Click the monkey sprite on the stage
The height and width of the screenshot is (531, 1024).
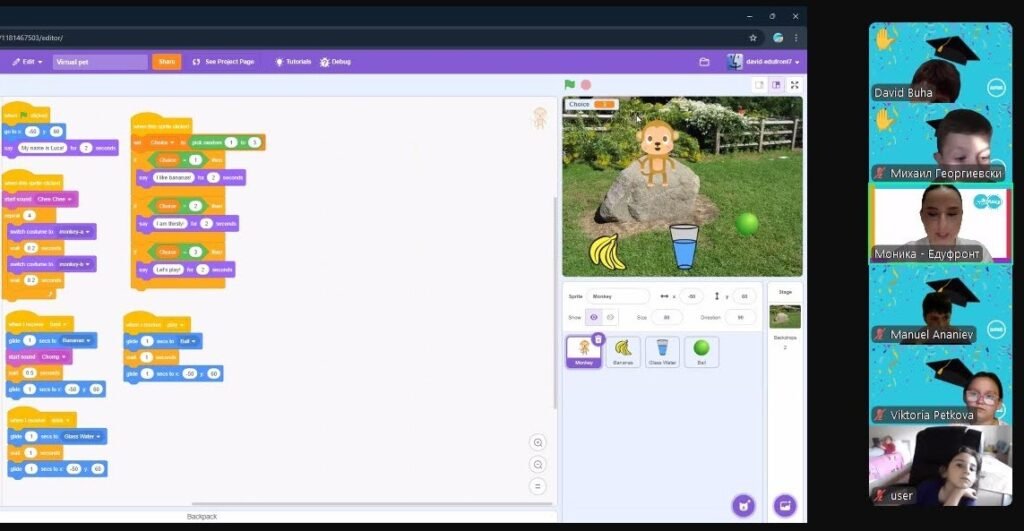(x=656, y=153)
